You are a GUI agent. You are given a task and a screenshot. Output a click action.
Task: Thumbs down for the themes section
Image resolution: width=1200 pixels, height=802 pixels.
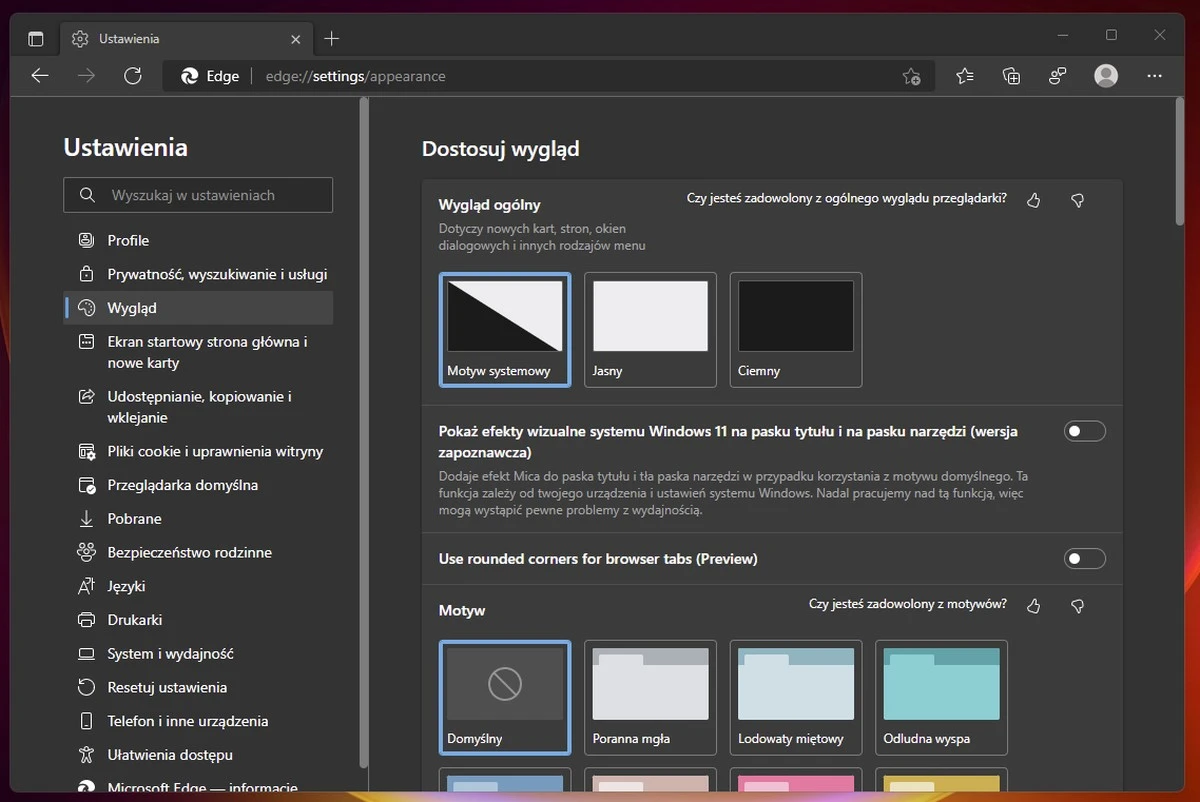1077,606
